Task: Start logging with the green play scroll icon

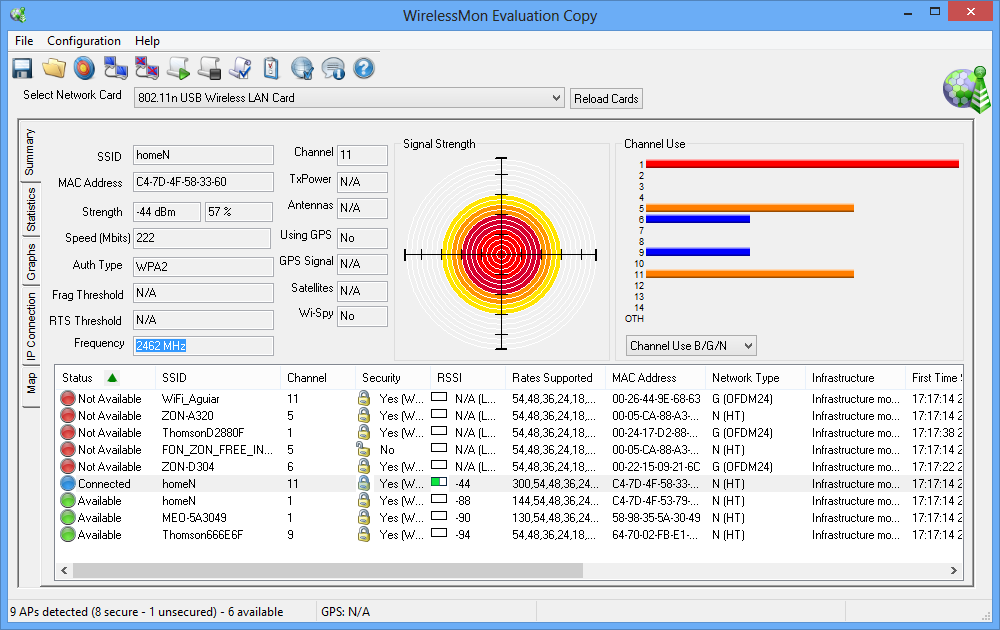Action: click(178, 68)
